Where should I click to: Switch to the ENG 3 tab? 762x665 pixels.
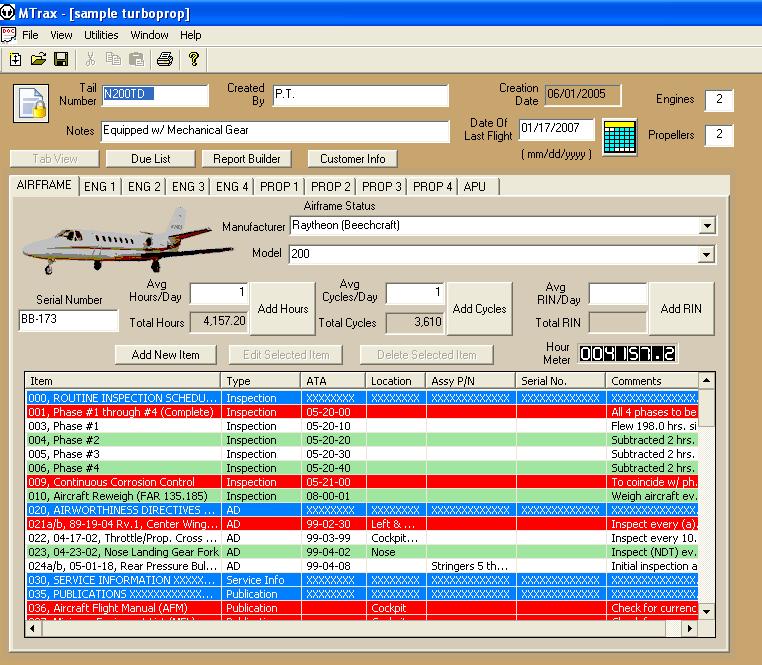click(188, 187)
